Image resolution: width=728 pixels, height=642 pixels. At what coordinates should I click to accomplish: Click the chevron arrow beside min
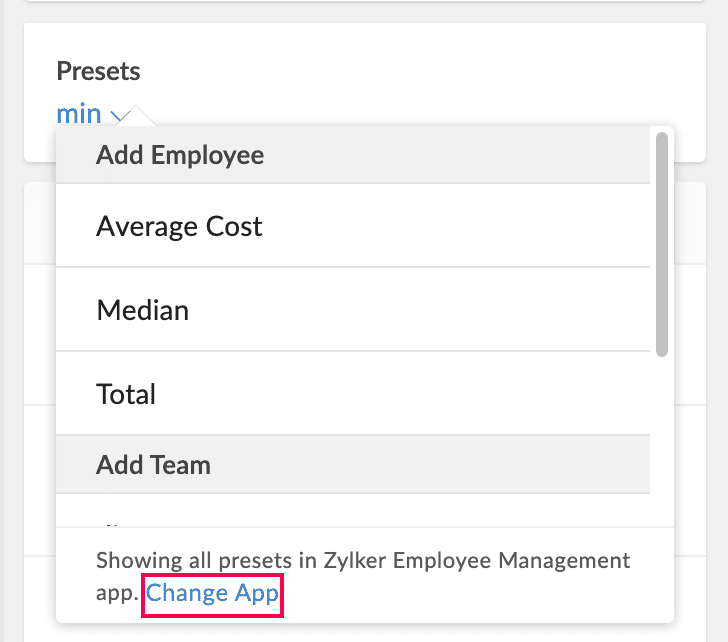[119, 115]
